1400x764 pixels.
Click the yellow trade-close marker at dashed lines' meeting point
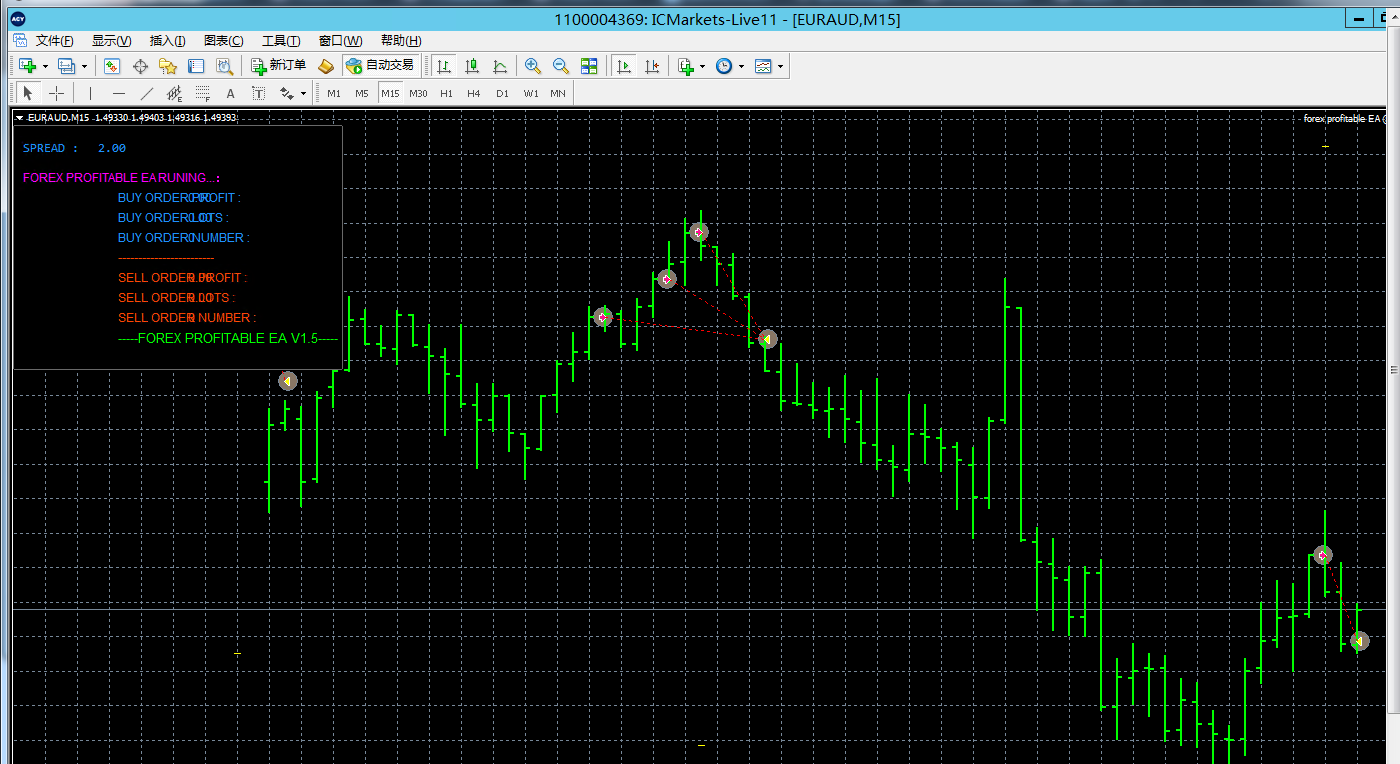click(x=767, y=339)
